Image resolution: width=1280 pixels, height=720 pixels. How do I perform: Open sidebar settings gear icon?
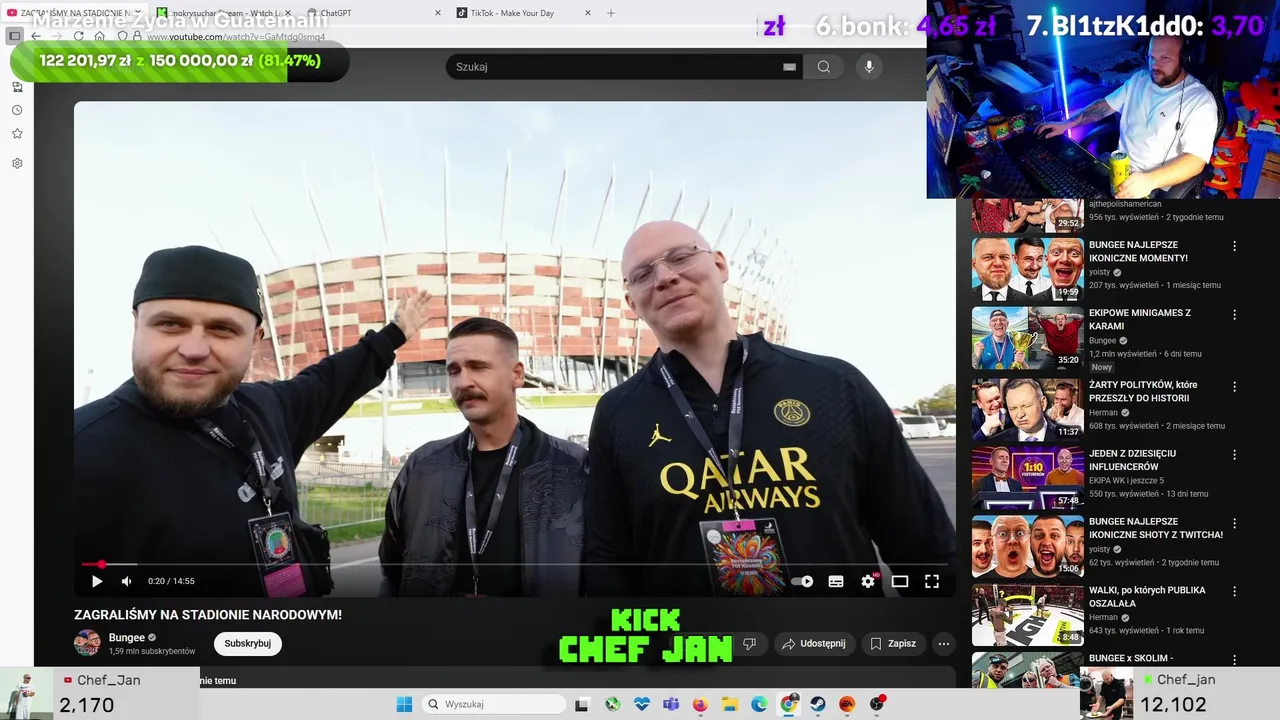17,163
